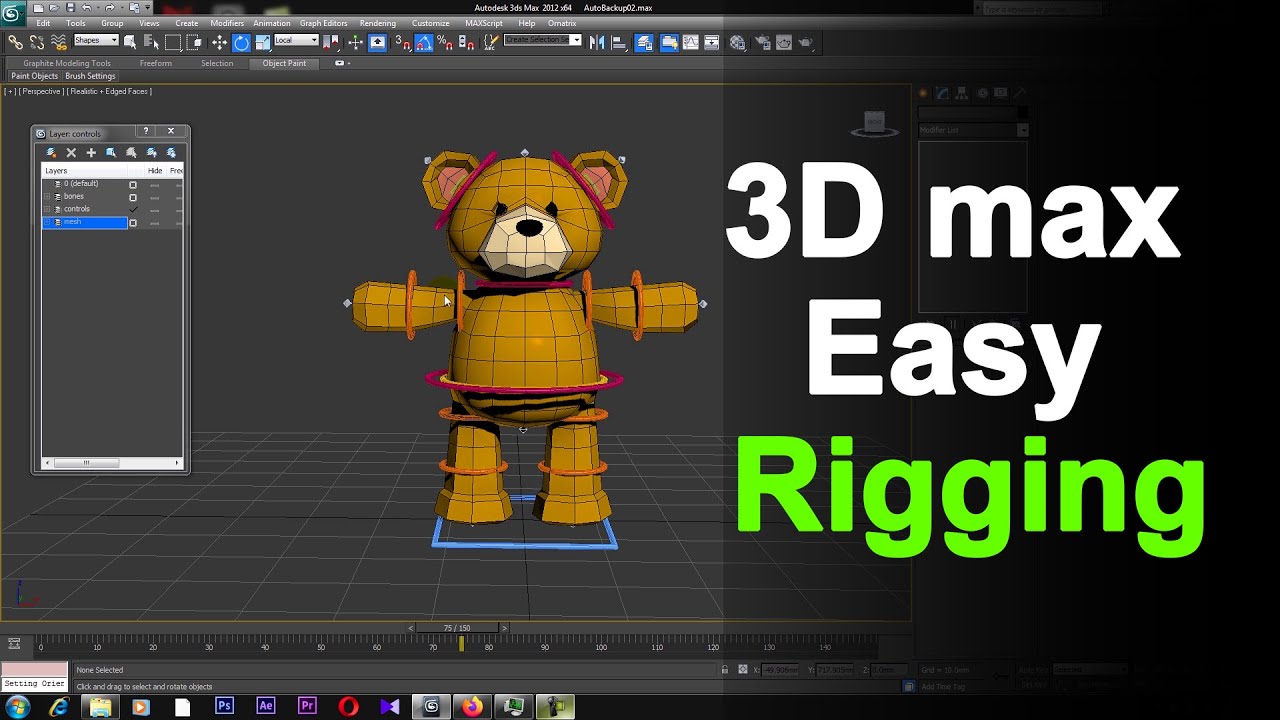Activate the Select Object tool
Viewport: 1280px width, 720px height.
tap(130, 42)
